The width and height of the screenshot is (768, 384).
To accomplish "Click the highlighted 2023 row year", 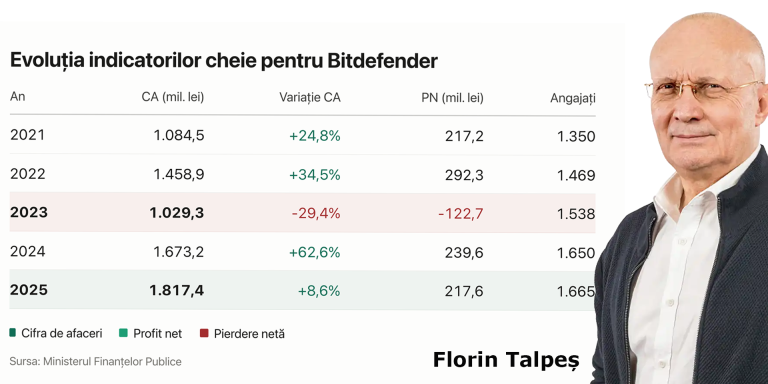I will pos(29,213).
